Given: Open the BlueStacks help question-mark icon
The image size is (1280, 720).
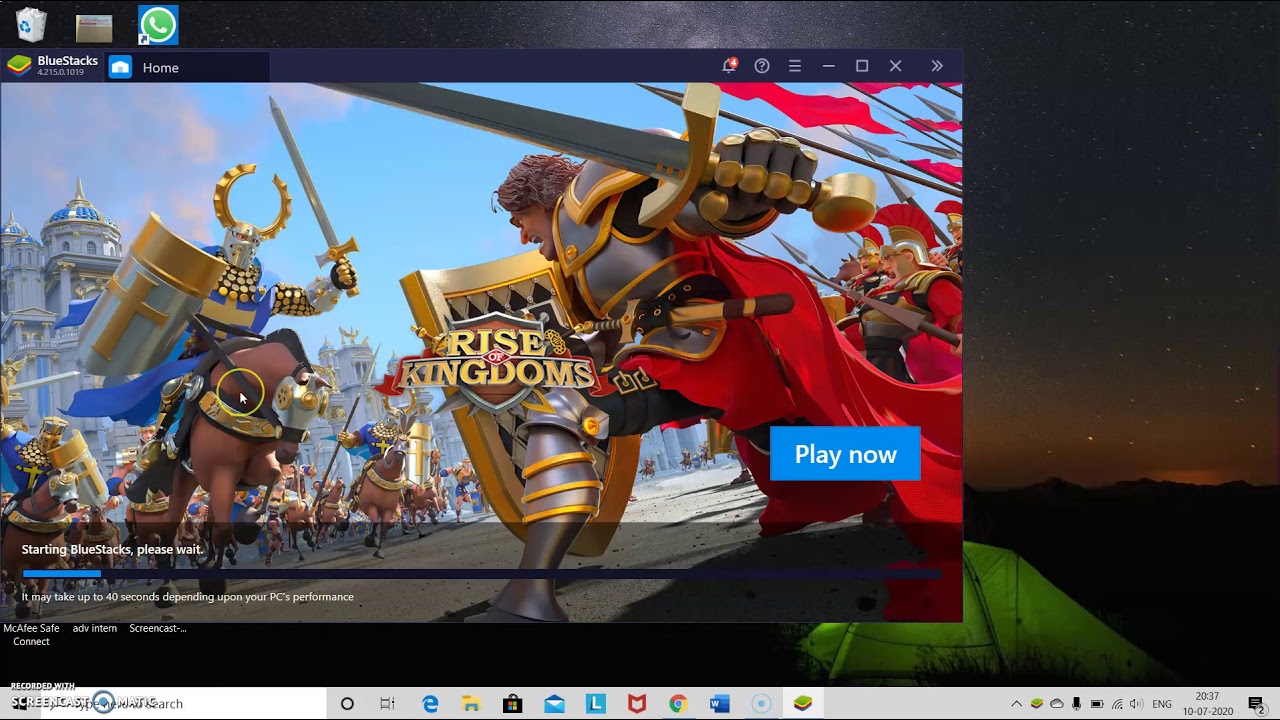Looking at the screenshot, I should [x=762, y=66].
